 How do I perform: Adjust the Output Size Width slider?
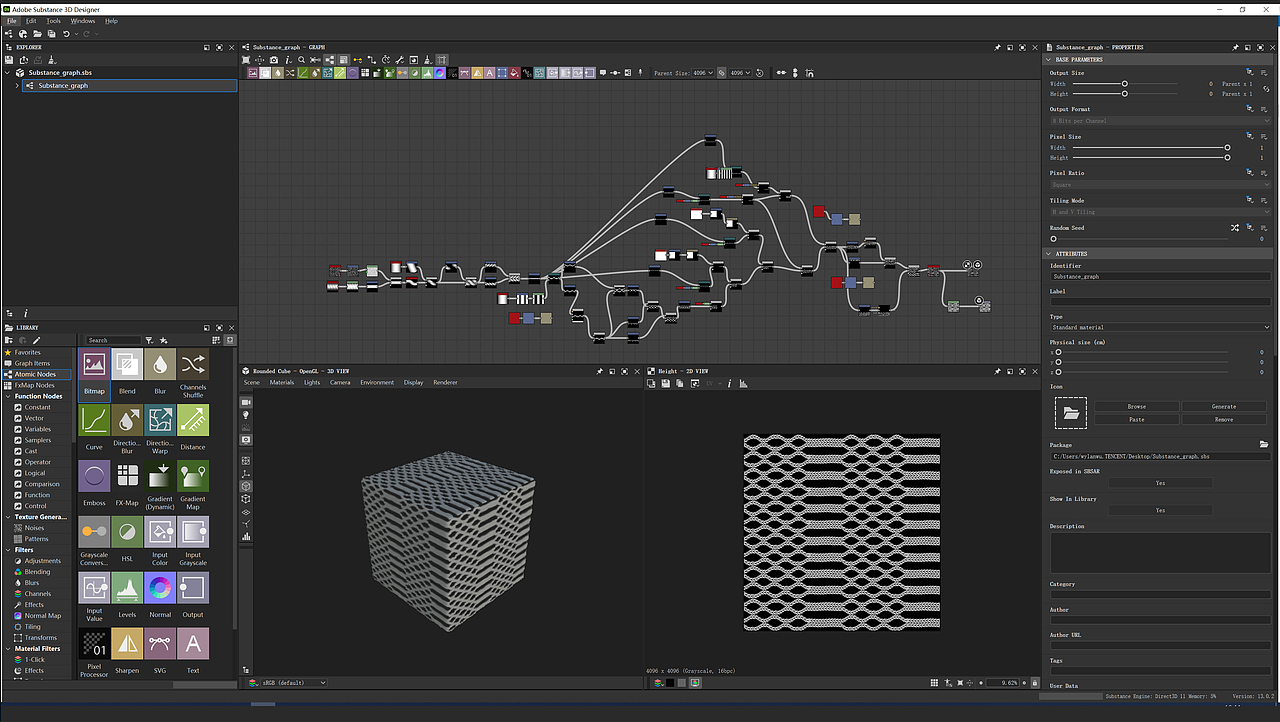1125,84
